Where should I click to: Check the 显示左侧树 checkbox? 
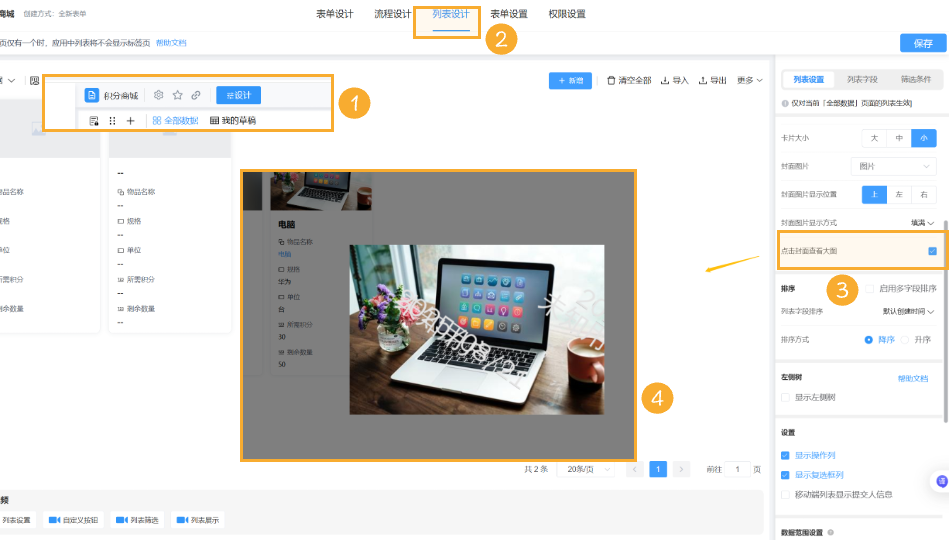786,398
